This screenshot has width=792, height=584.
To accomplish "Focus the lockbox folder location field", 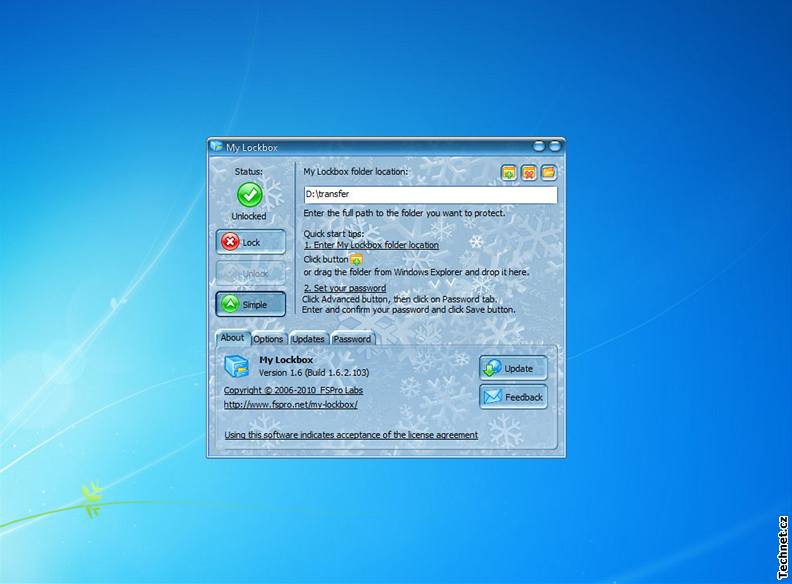I will point(431,194).
